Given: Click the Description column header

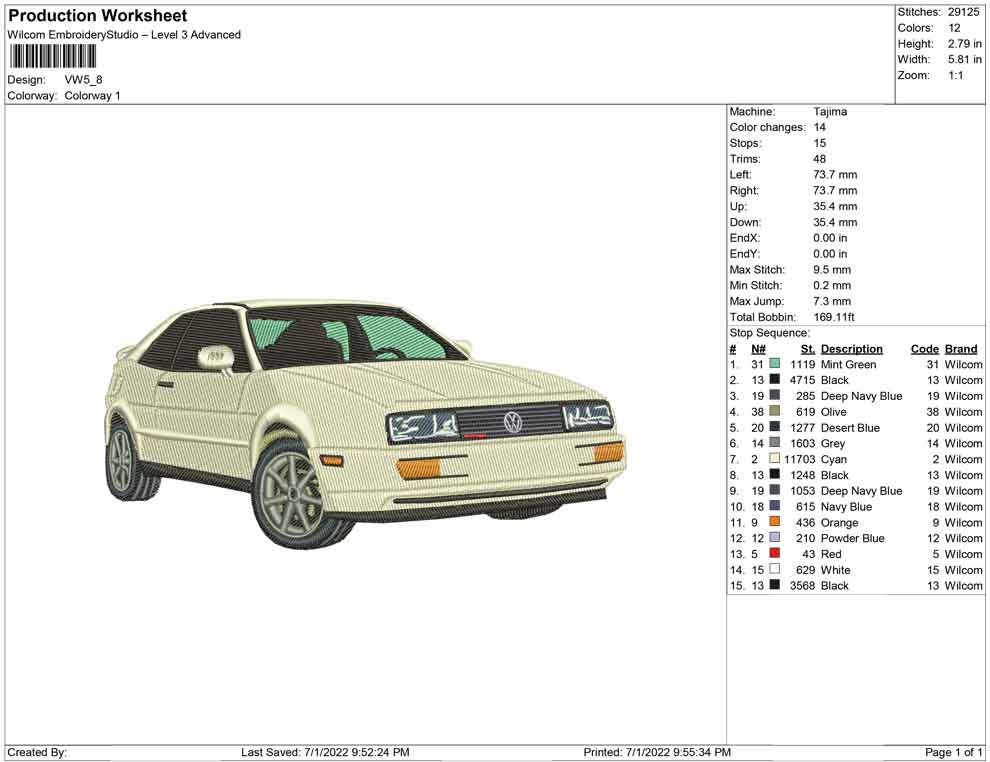Looking at the screenshot, I should [x=851, y=349].
